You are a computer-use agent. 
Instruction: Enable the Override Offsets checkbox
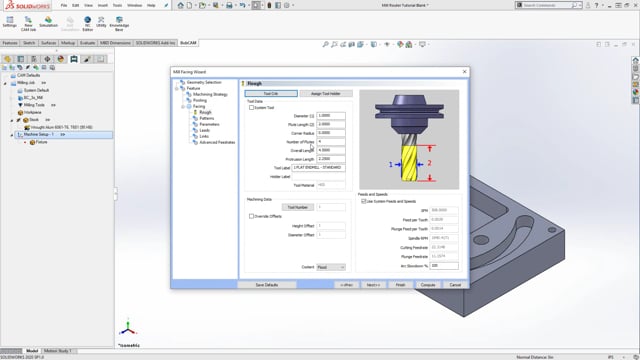[x=251, y=216]
